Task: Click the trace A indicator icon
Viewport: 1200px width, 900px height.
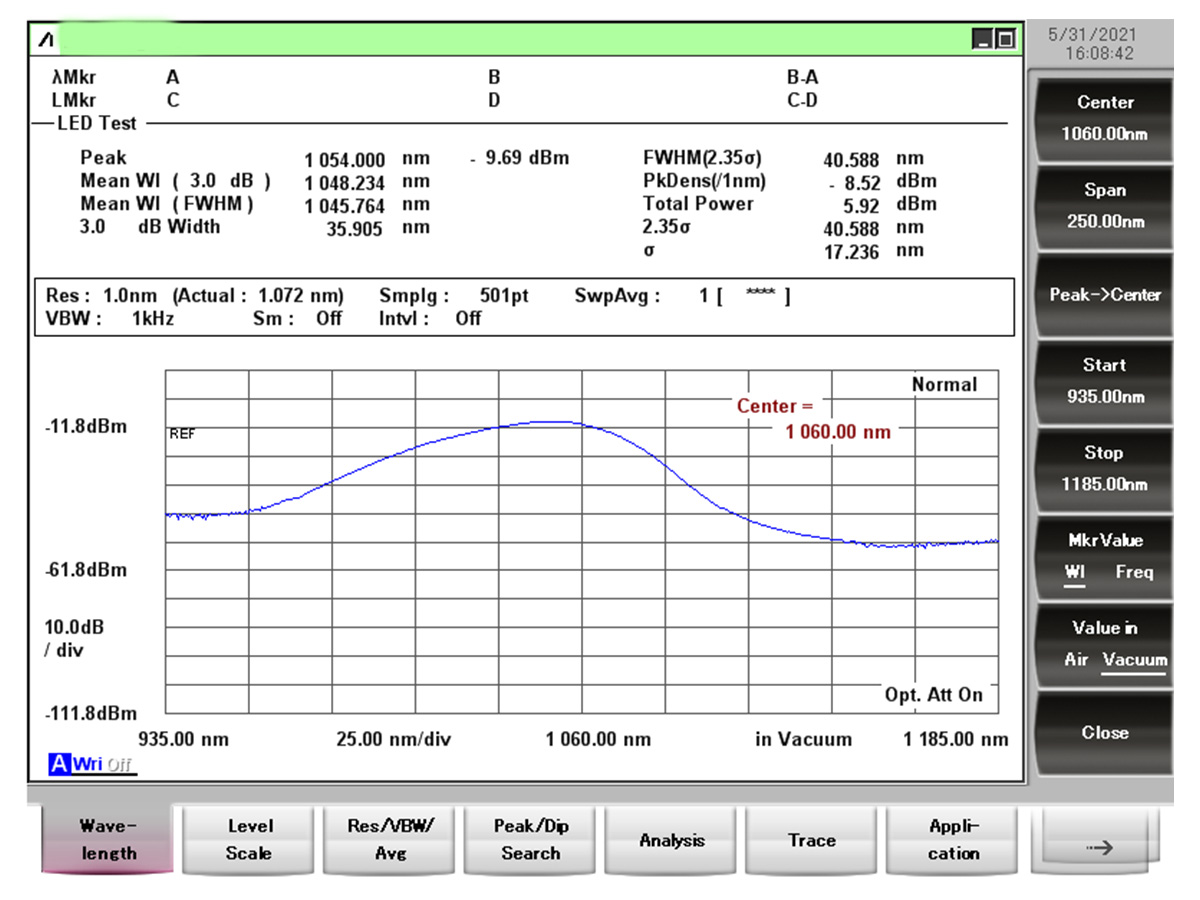Action: [x=59, y=765]
